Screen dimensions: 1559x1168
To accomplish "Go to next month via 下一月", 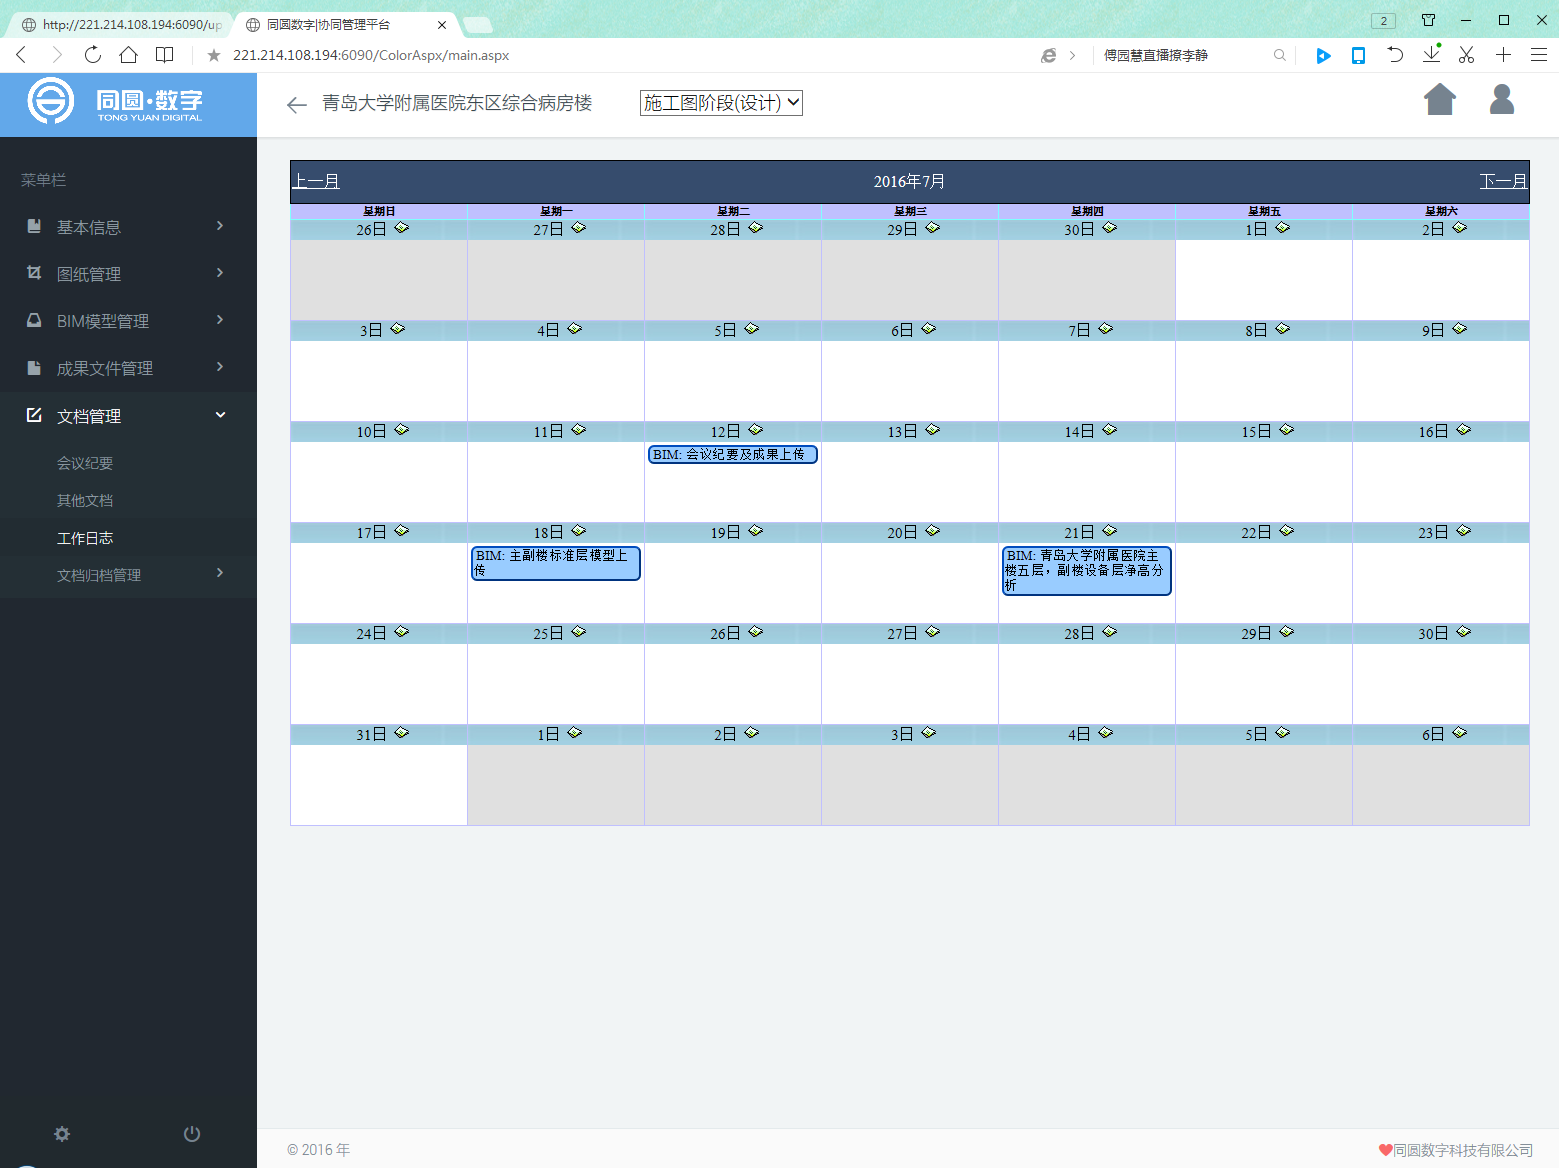I will [x=1503, y=181].
